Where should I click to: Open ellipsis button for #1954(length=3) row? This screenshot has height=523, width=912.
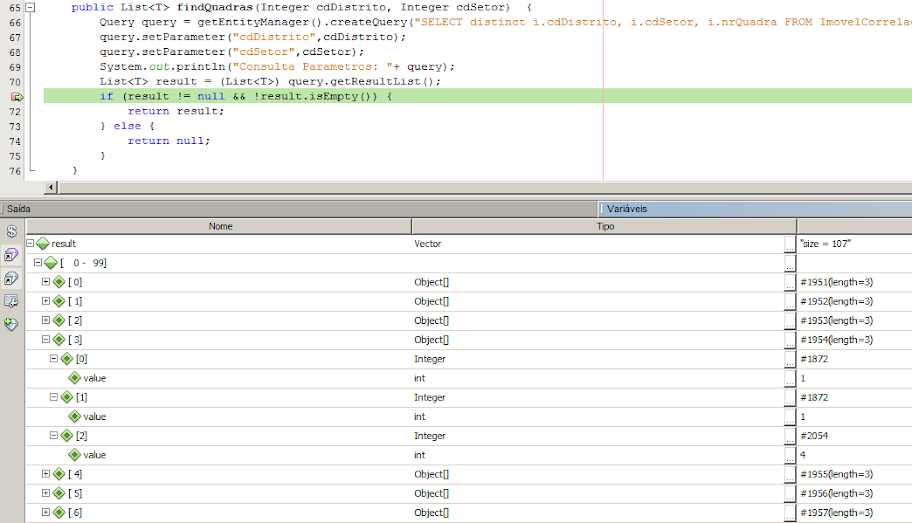point(790,340)
